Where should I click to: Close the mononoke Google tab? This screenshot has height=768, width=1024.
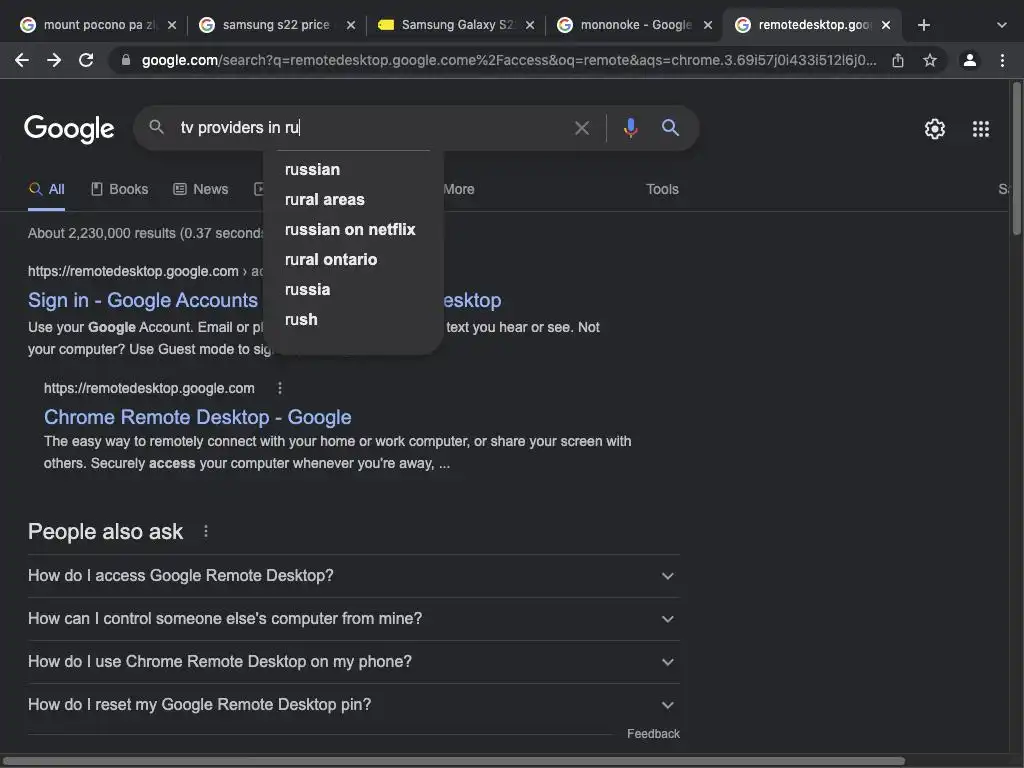click(x=708, y=25)
